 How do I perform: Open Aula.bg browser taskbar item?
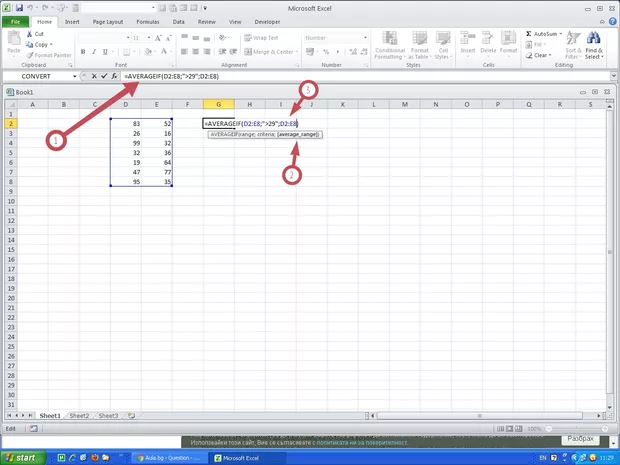click(x=169, y=458)
